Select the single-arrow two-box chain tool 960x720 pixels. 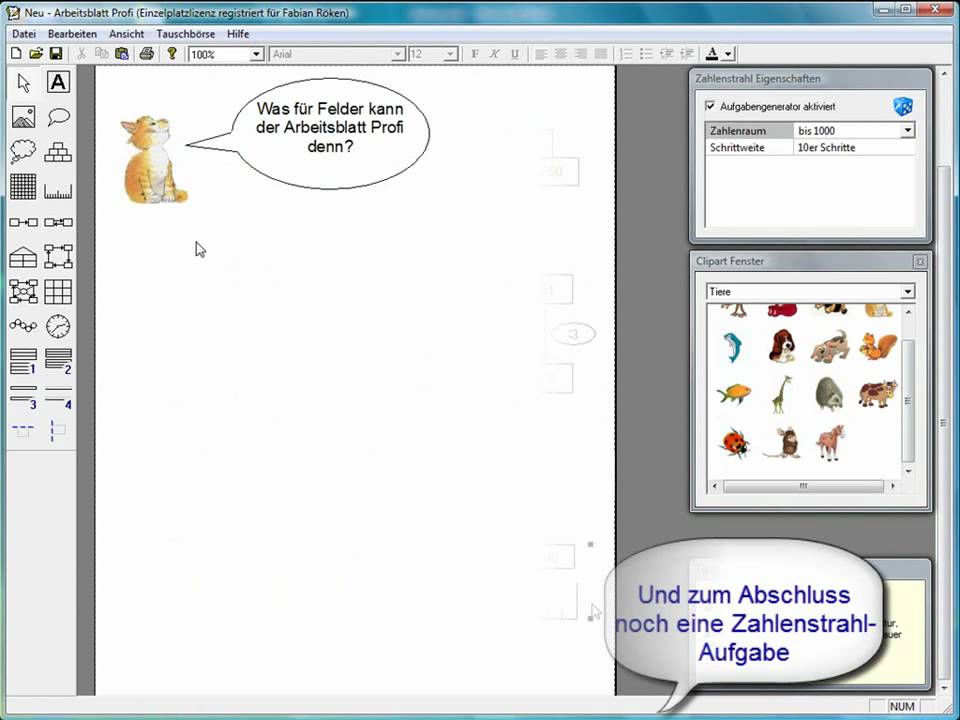23,222
